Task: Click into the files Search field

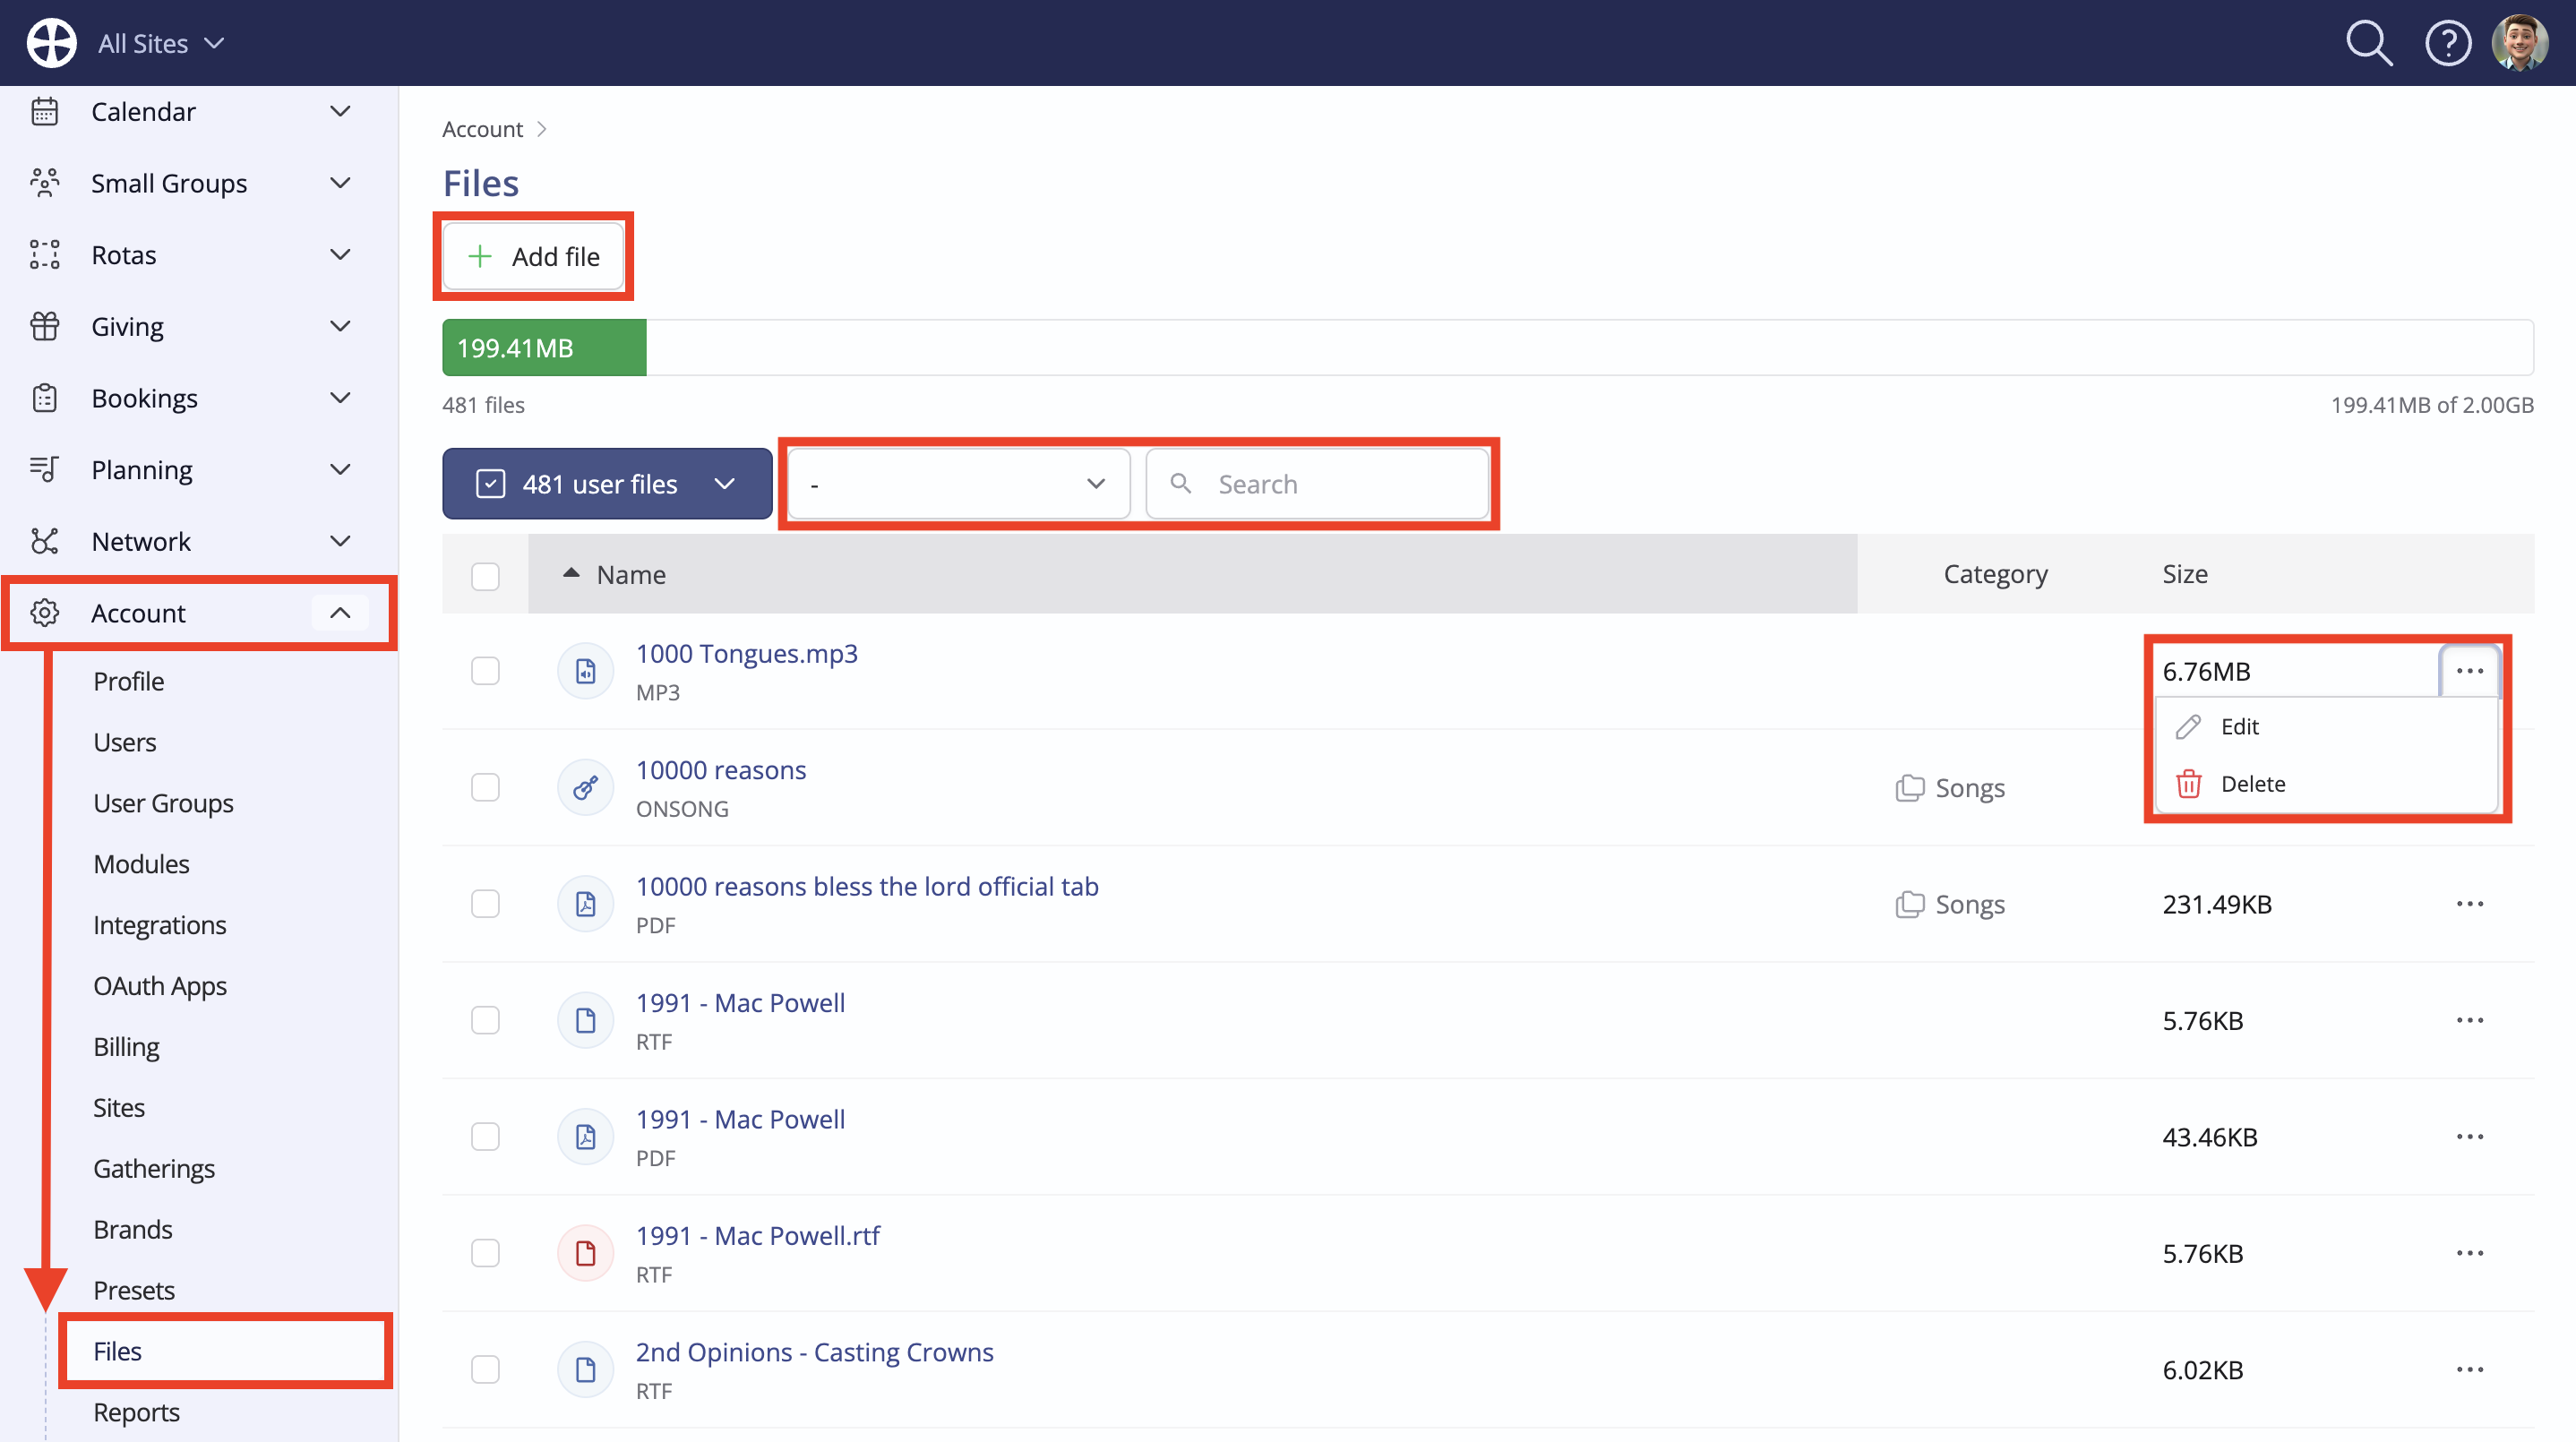Action: [x=1317, y=484]
